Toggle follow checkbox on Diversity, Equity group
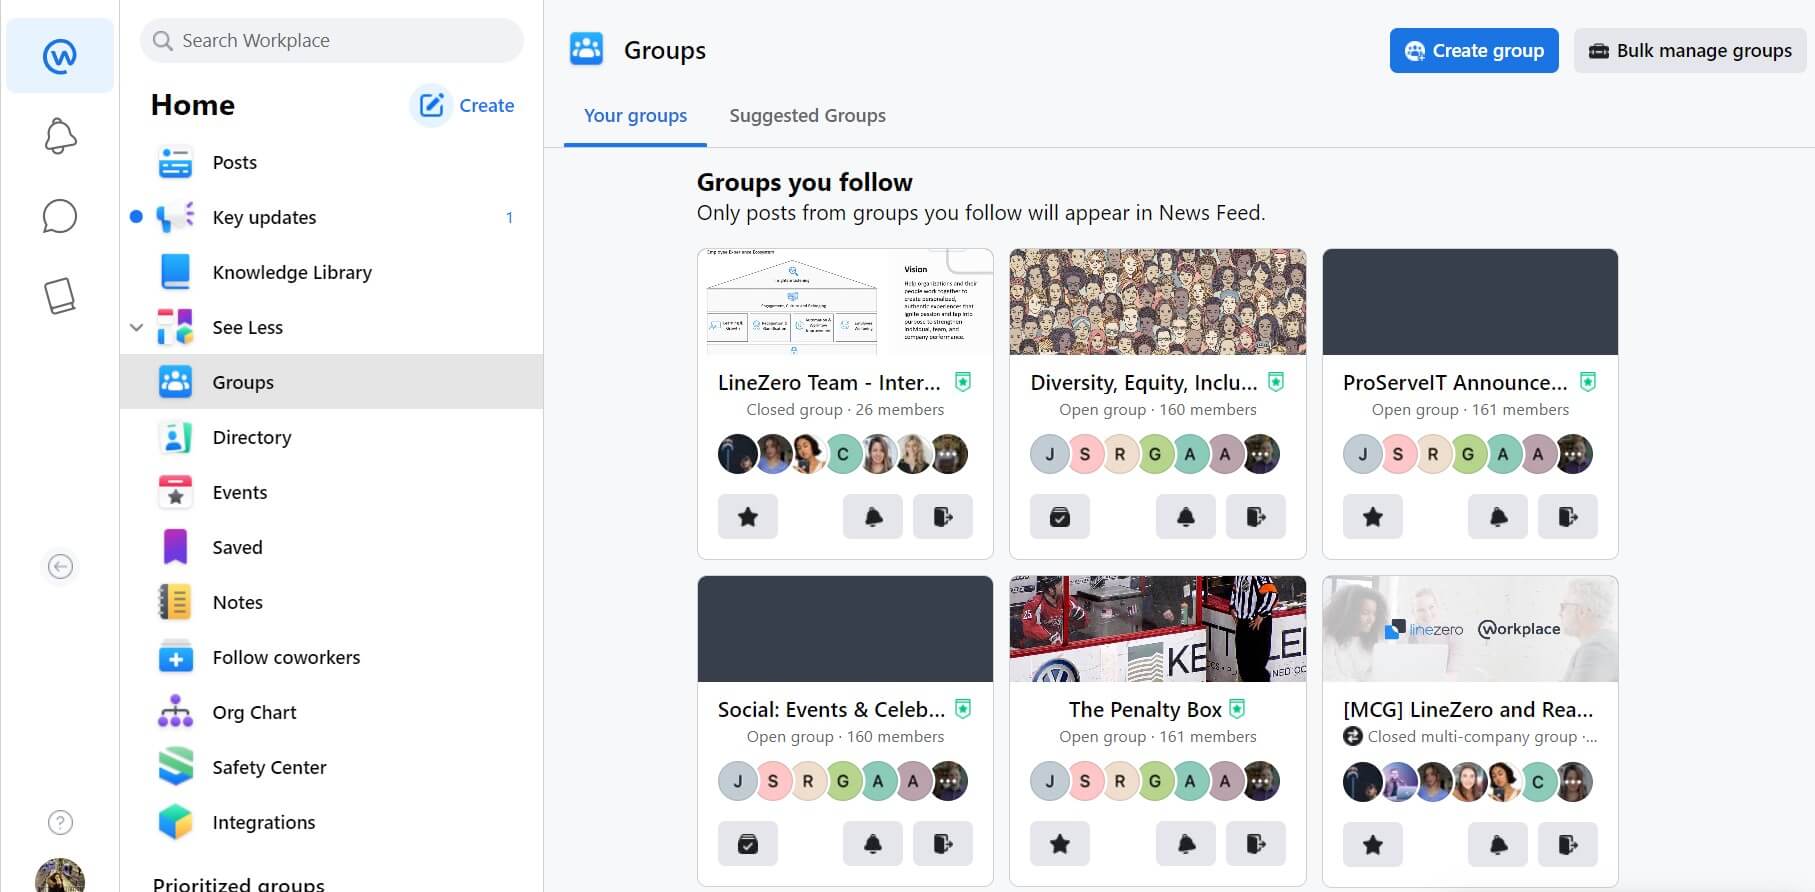Image resolution: width=1815 pixels, height=892 pixels. click(x=1059, y=517)
